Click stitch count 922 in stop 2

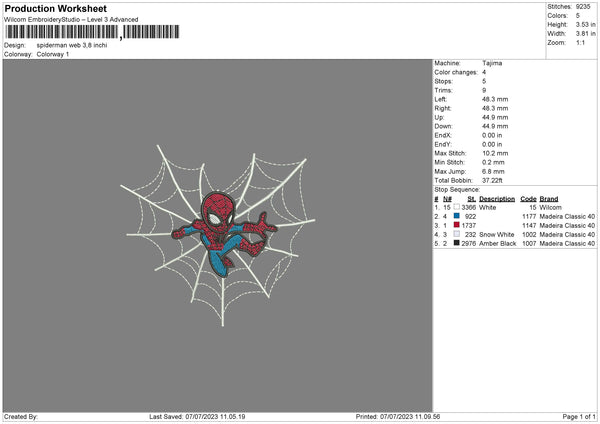click(470, 217)
